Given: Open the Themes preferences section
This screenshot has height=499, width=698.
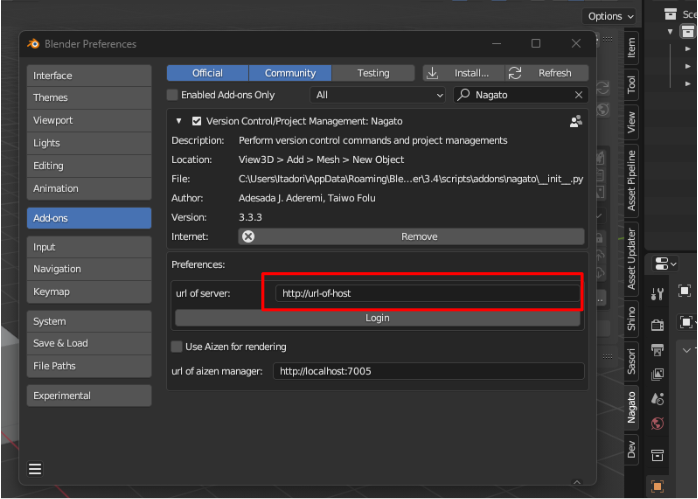Looking at the screenshot, I should point(89,97).
